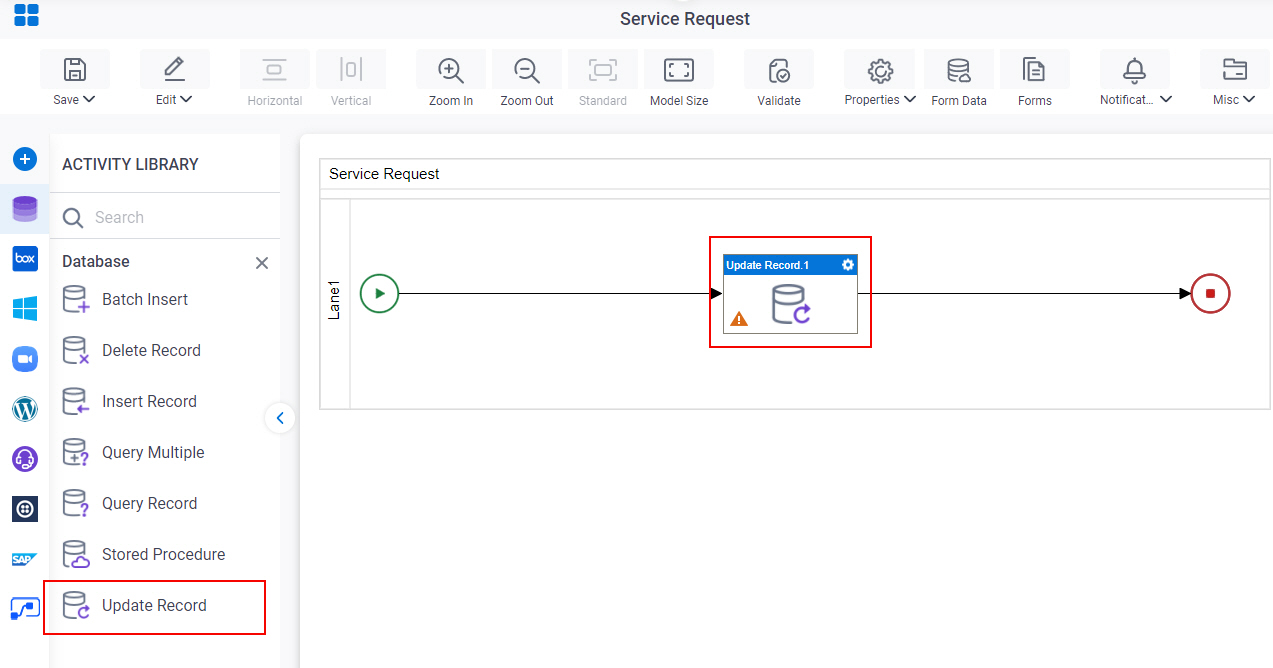Open the Forms toolbar icon
The width and height of the screenshot is (1273, 668).
click(x=1034, y=69)
